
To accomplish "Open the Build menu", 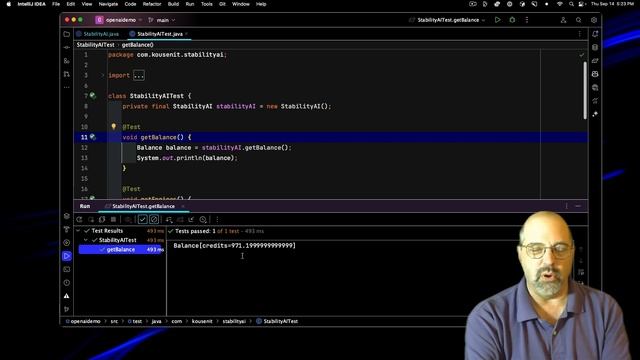I will [173, 4].
